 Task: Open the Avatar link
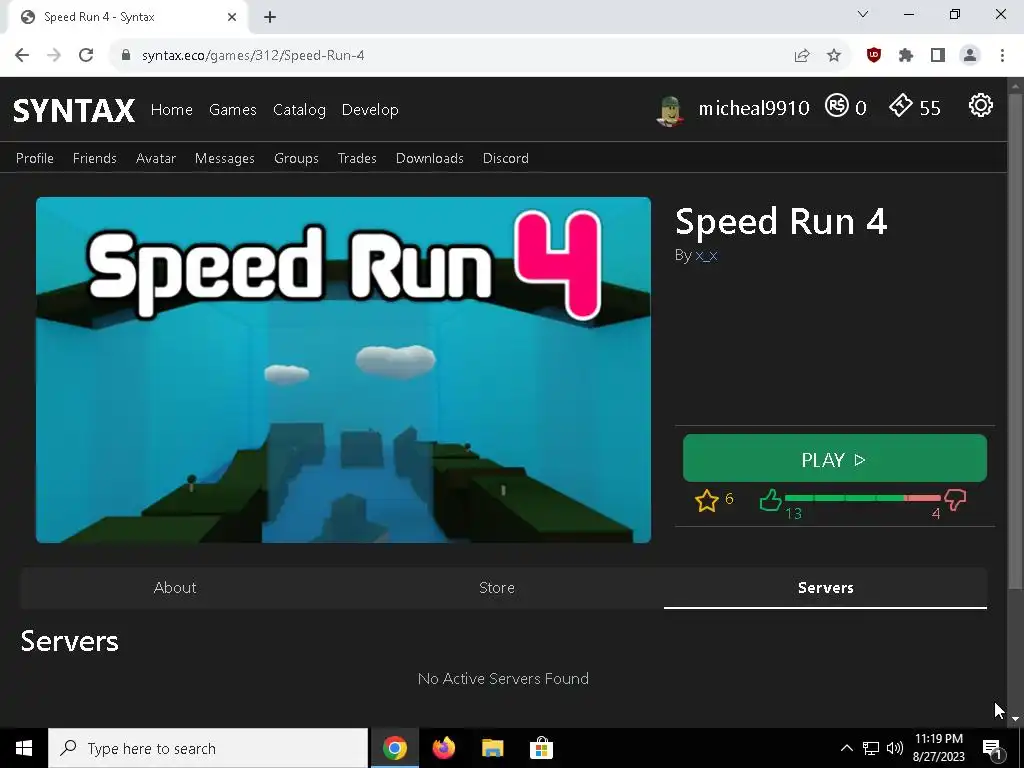(x=156, y=158)
